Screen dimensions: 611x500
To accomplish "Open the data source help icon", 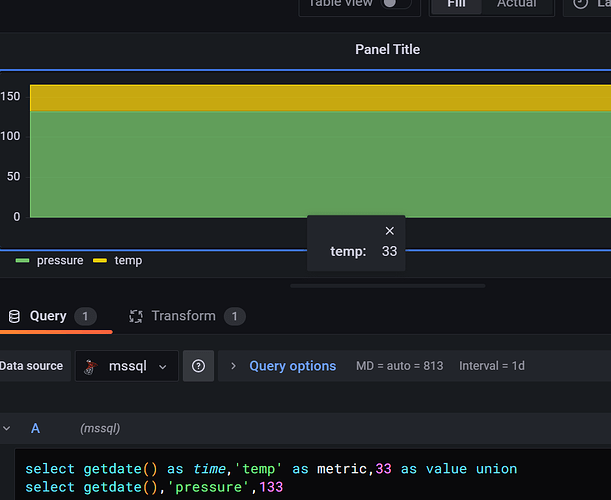I will (x=198, y=366).
